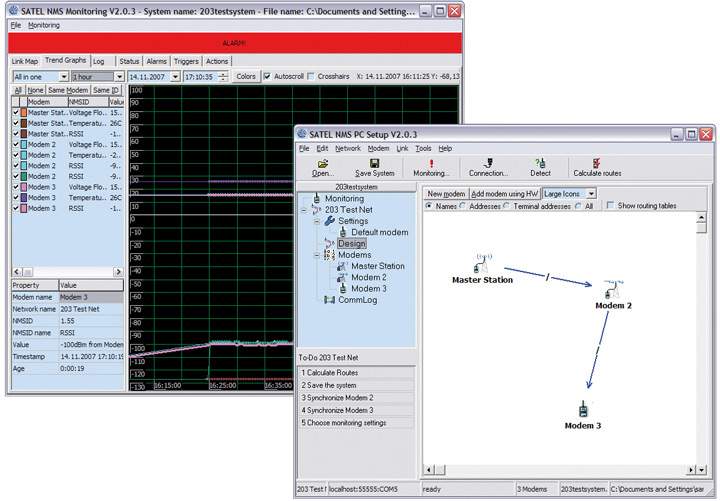Click the orange Master Station Voltage color swatch
The image size is (720, 501).
coord(24,113)
